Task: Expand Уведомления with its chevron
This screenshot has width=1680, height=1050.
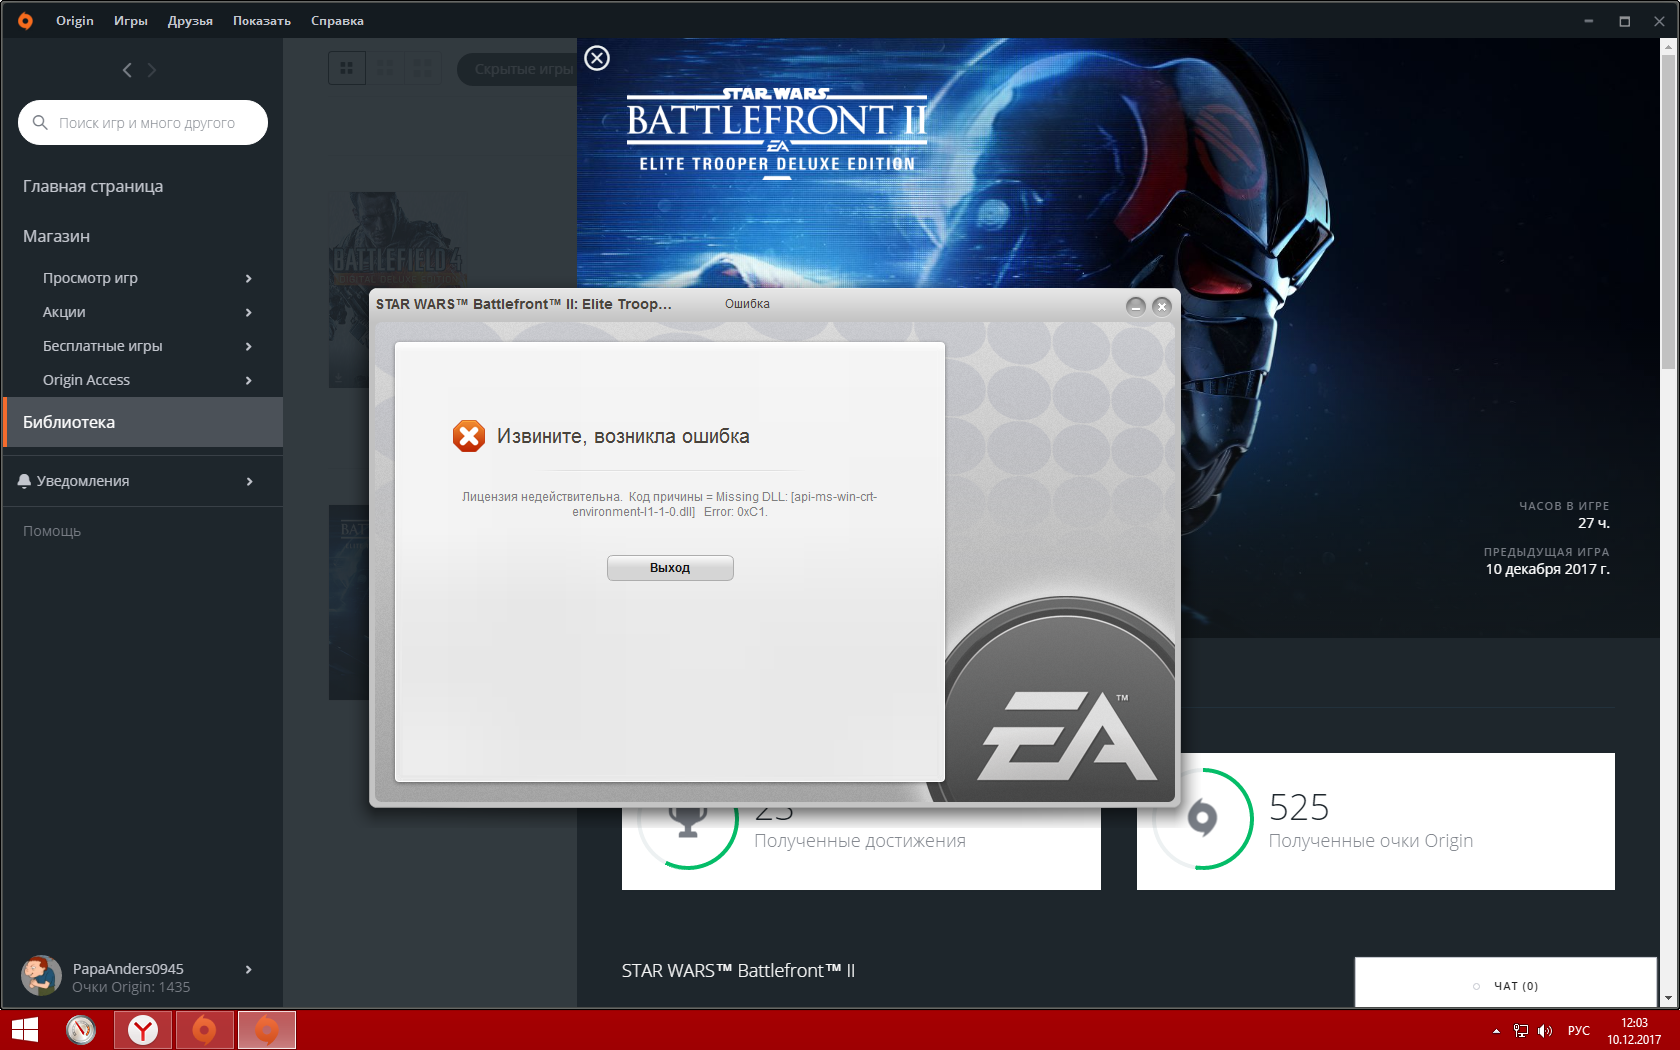Action: (249, 481)
